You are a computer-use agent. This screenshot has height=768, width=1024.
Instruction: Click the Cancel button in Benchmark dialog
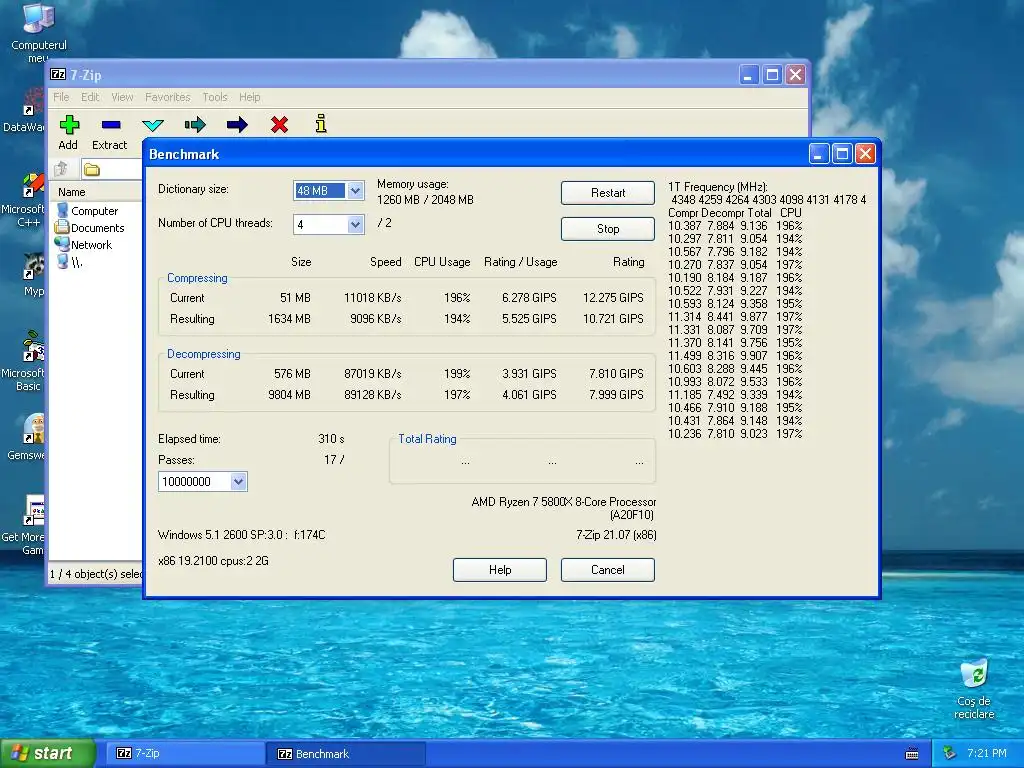click(x=607, y=569)
